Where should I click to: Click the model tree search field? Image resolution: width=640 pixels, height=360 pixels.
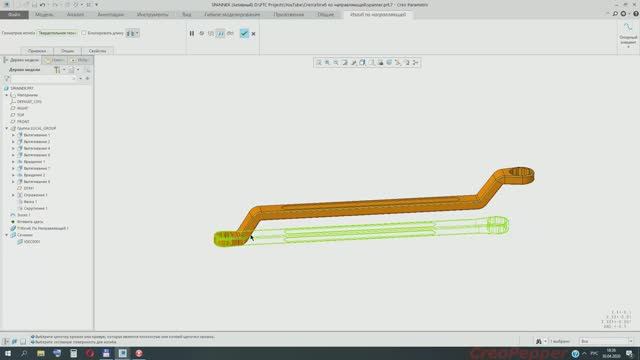[43, 78]
